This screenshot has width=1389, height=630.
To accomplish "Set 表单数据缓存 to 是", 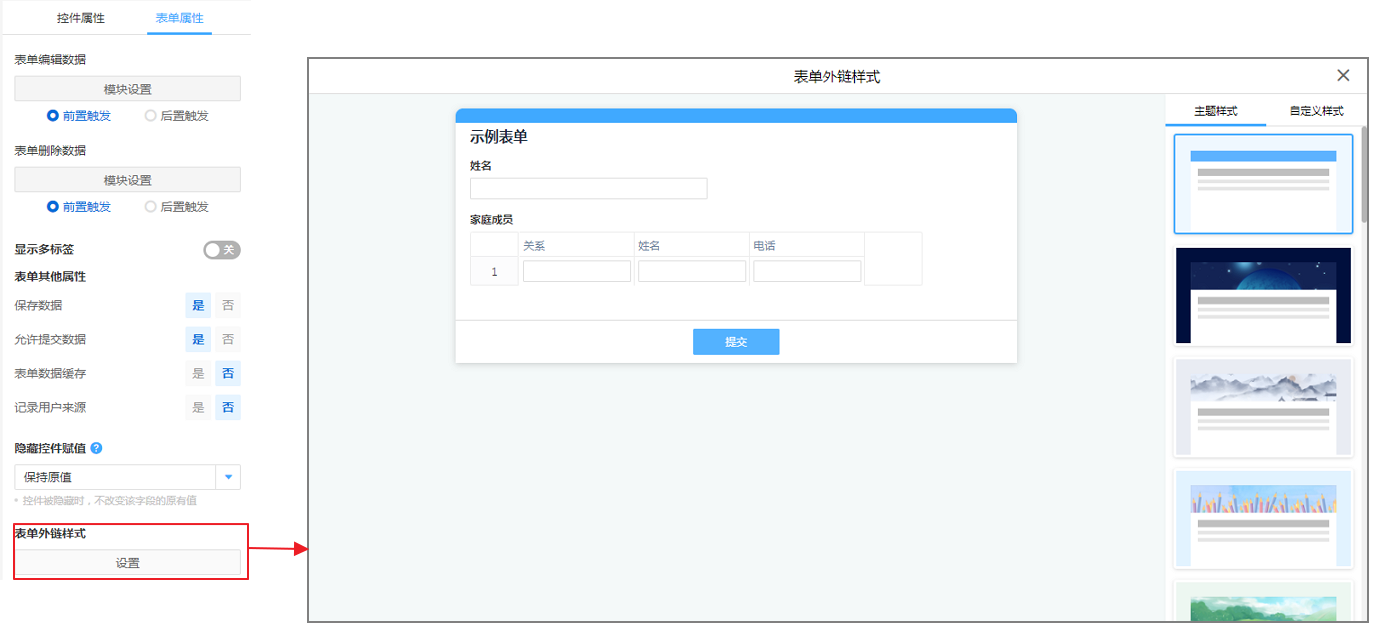I will tap(198, 374).
